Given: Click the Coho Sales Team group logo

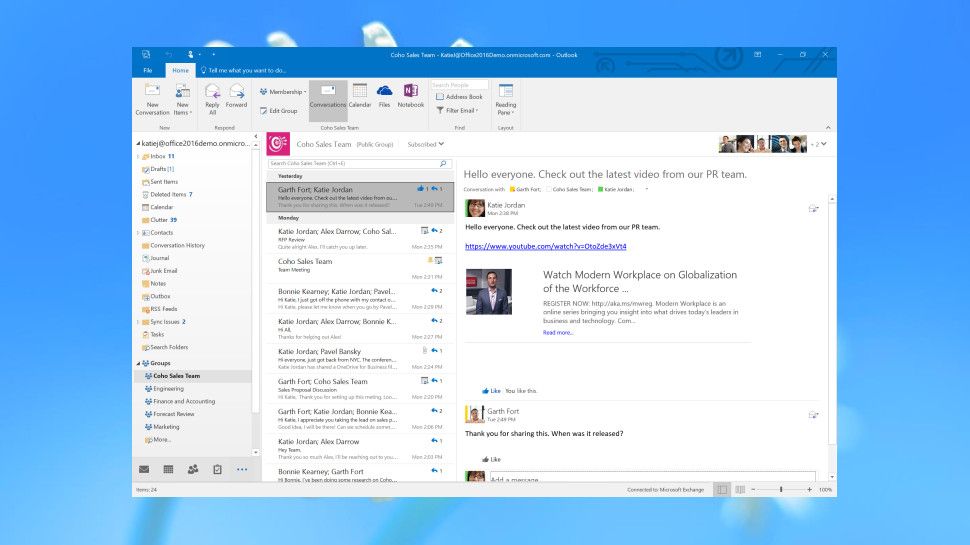Looking at the screenshot, I should (x=278, y=144).
